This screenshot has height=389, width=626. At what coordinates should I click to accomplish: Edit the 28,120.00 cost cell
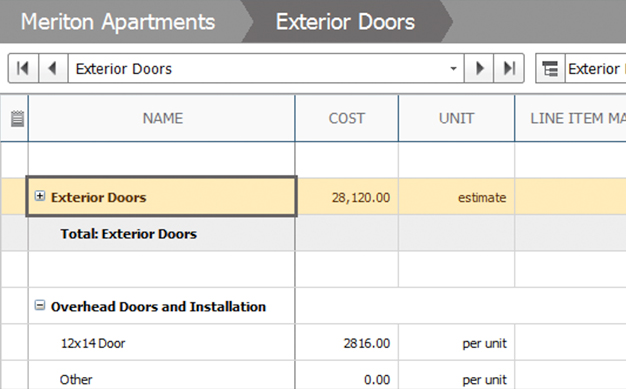(347, 197)
